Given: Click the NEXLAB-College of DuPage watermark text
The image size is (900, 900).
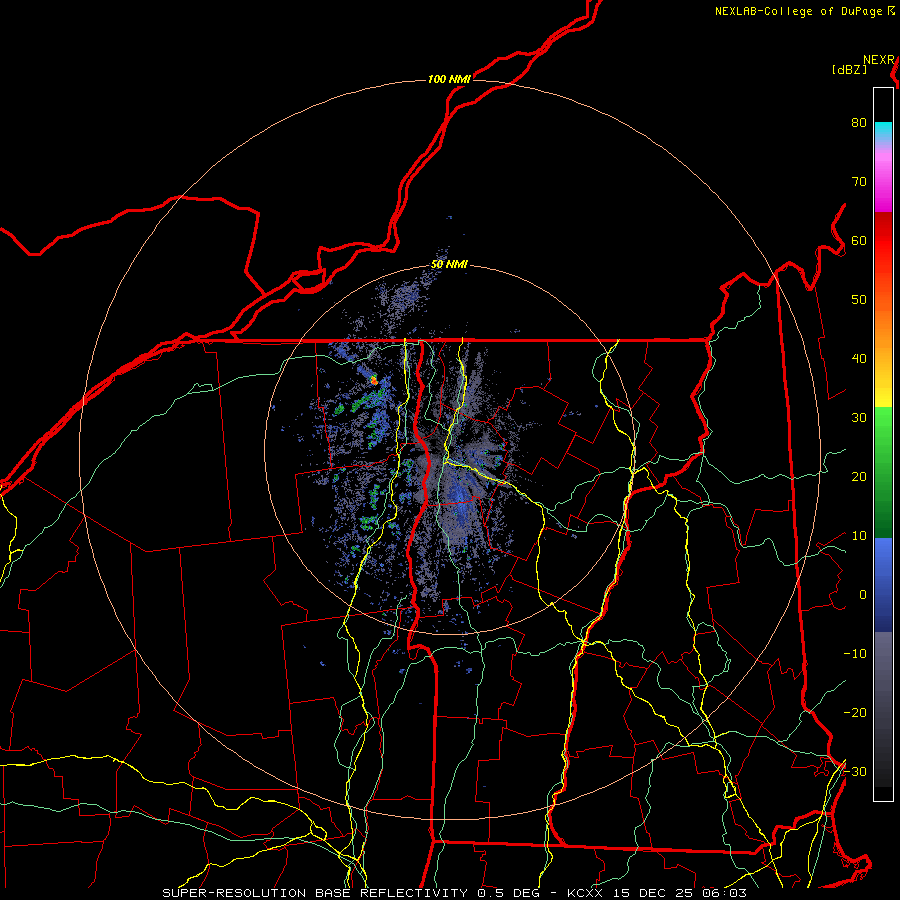Looking at the screenshot, I should coord(804,11).
